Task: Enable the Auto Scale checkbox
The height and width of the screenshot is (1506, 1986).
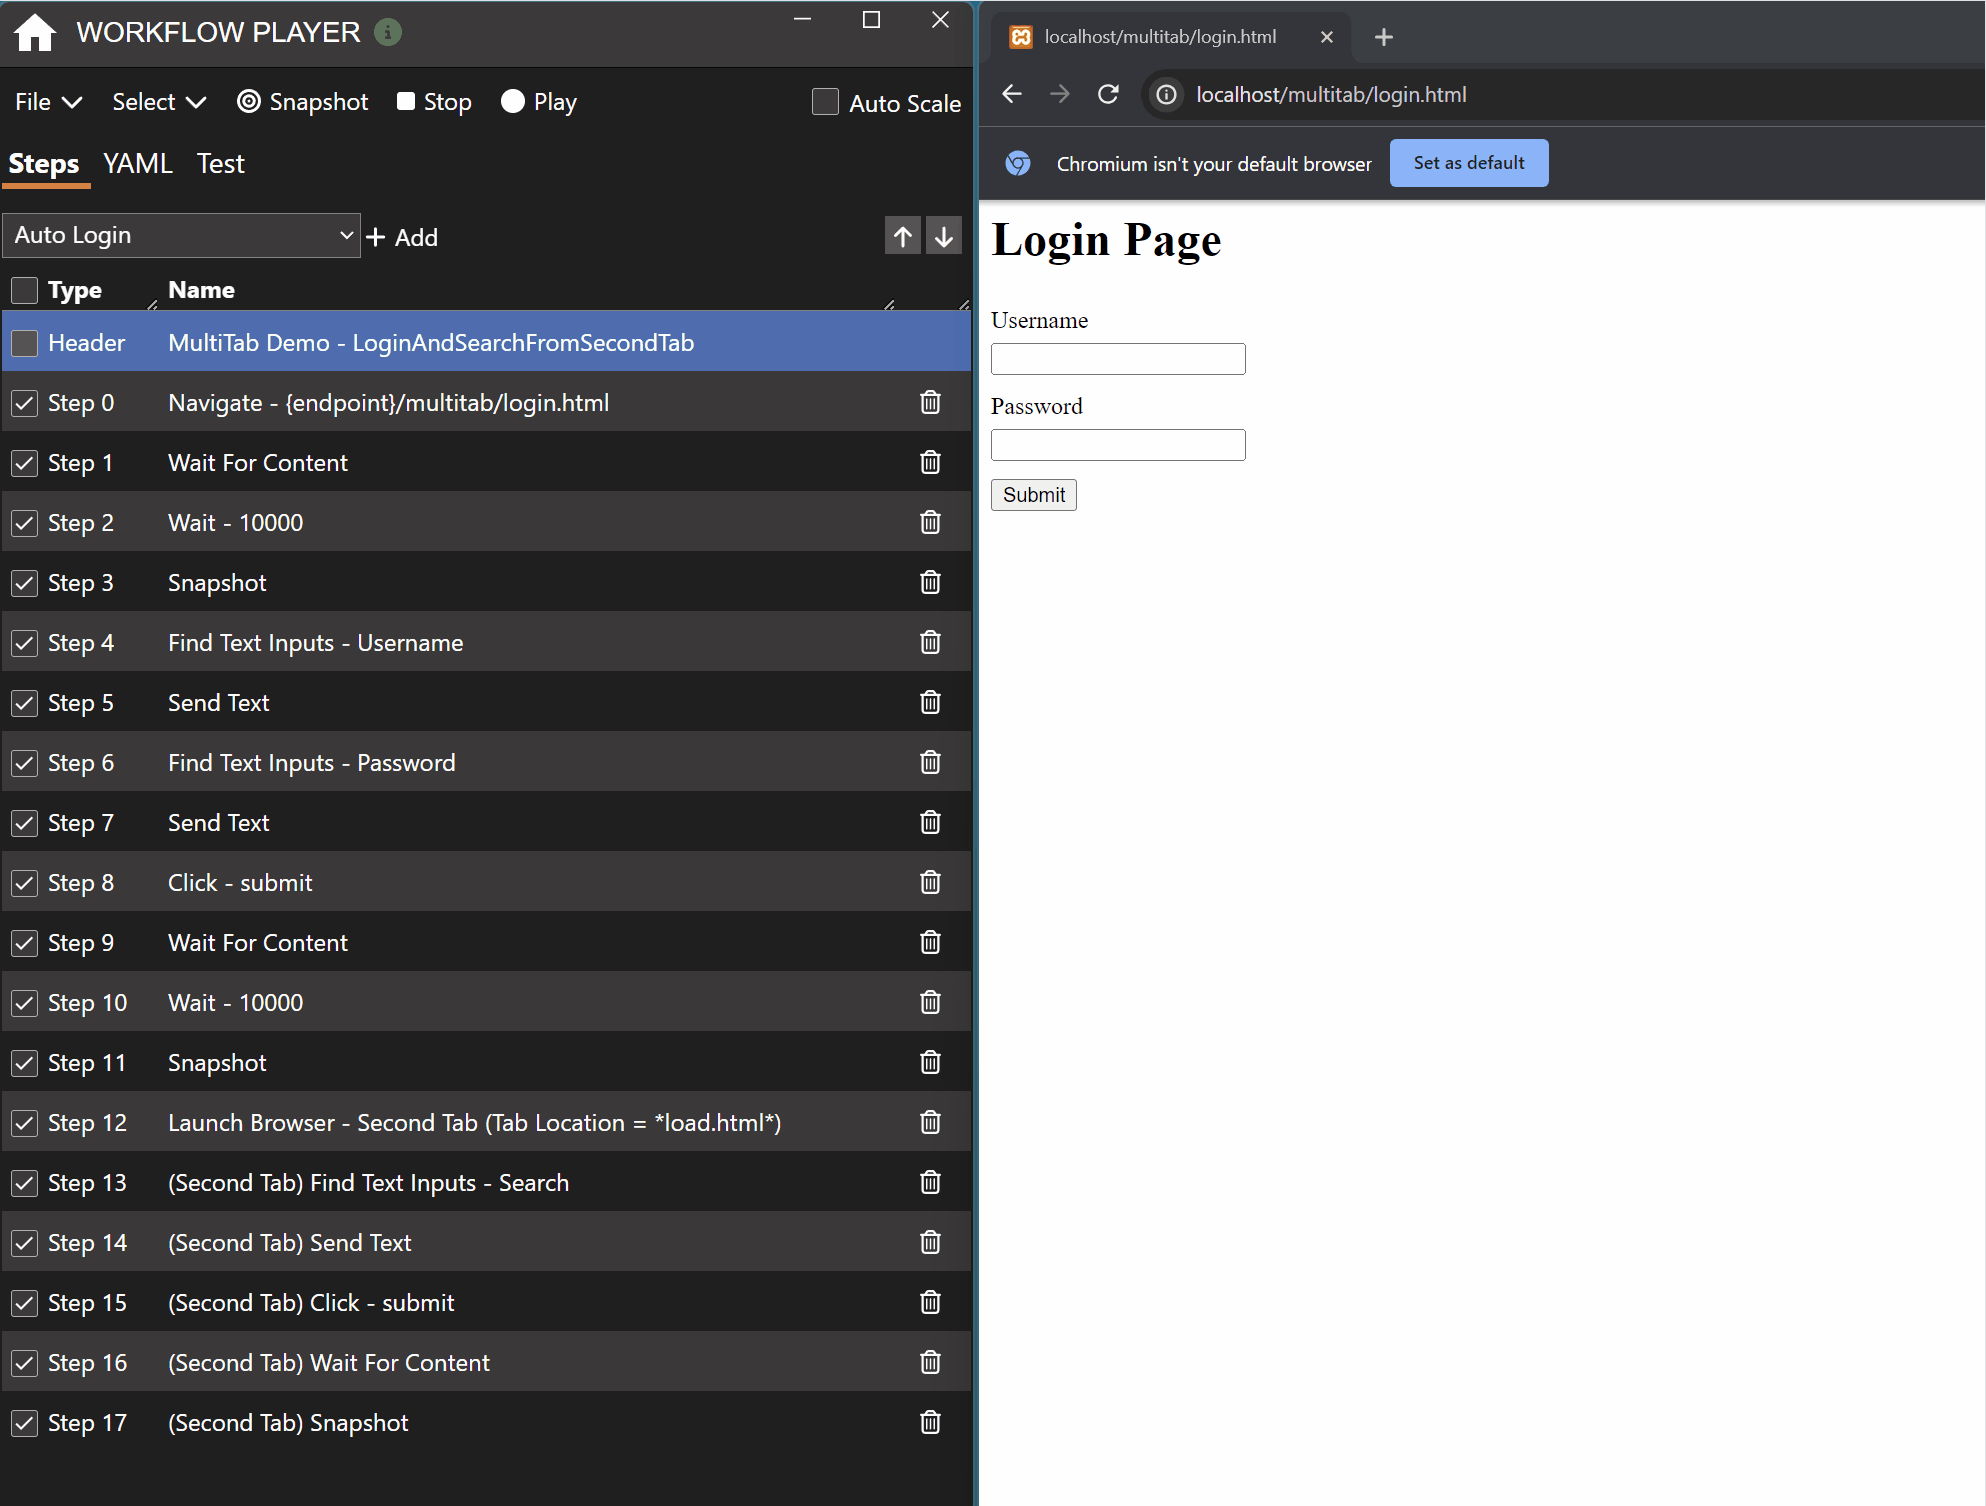Action: click(x=825, y=103)
